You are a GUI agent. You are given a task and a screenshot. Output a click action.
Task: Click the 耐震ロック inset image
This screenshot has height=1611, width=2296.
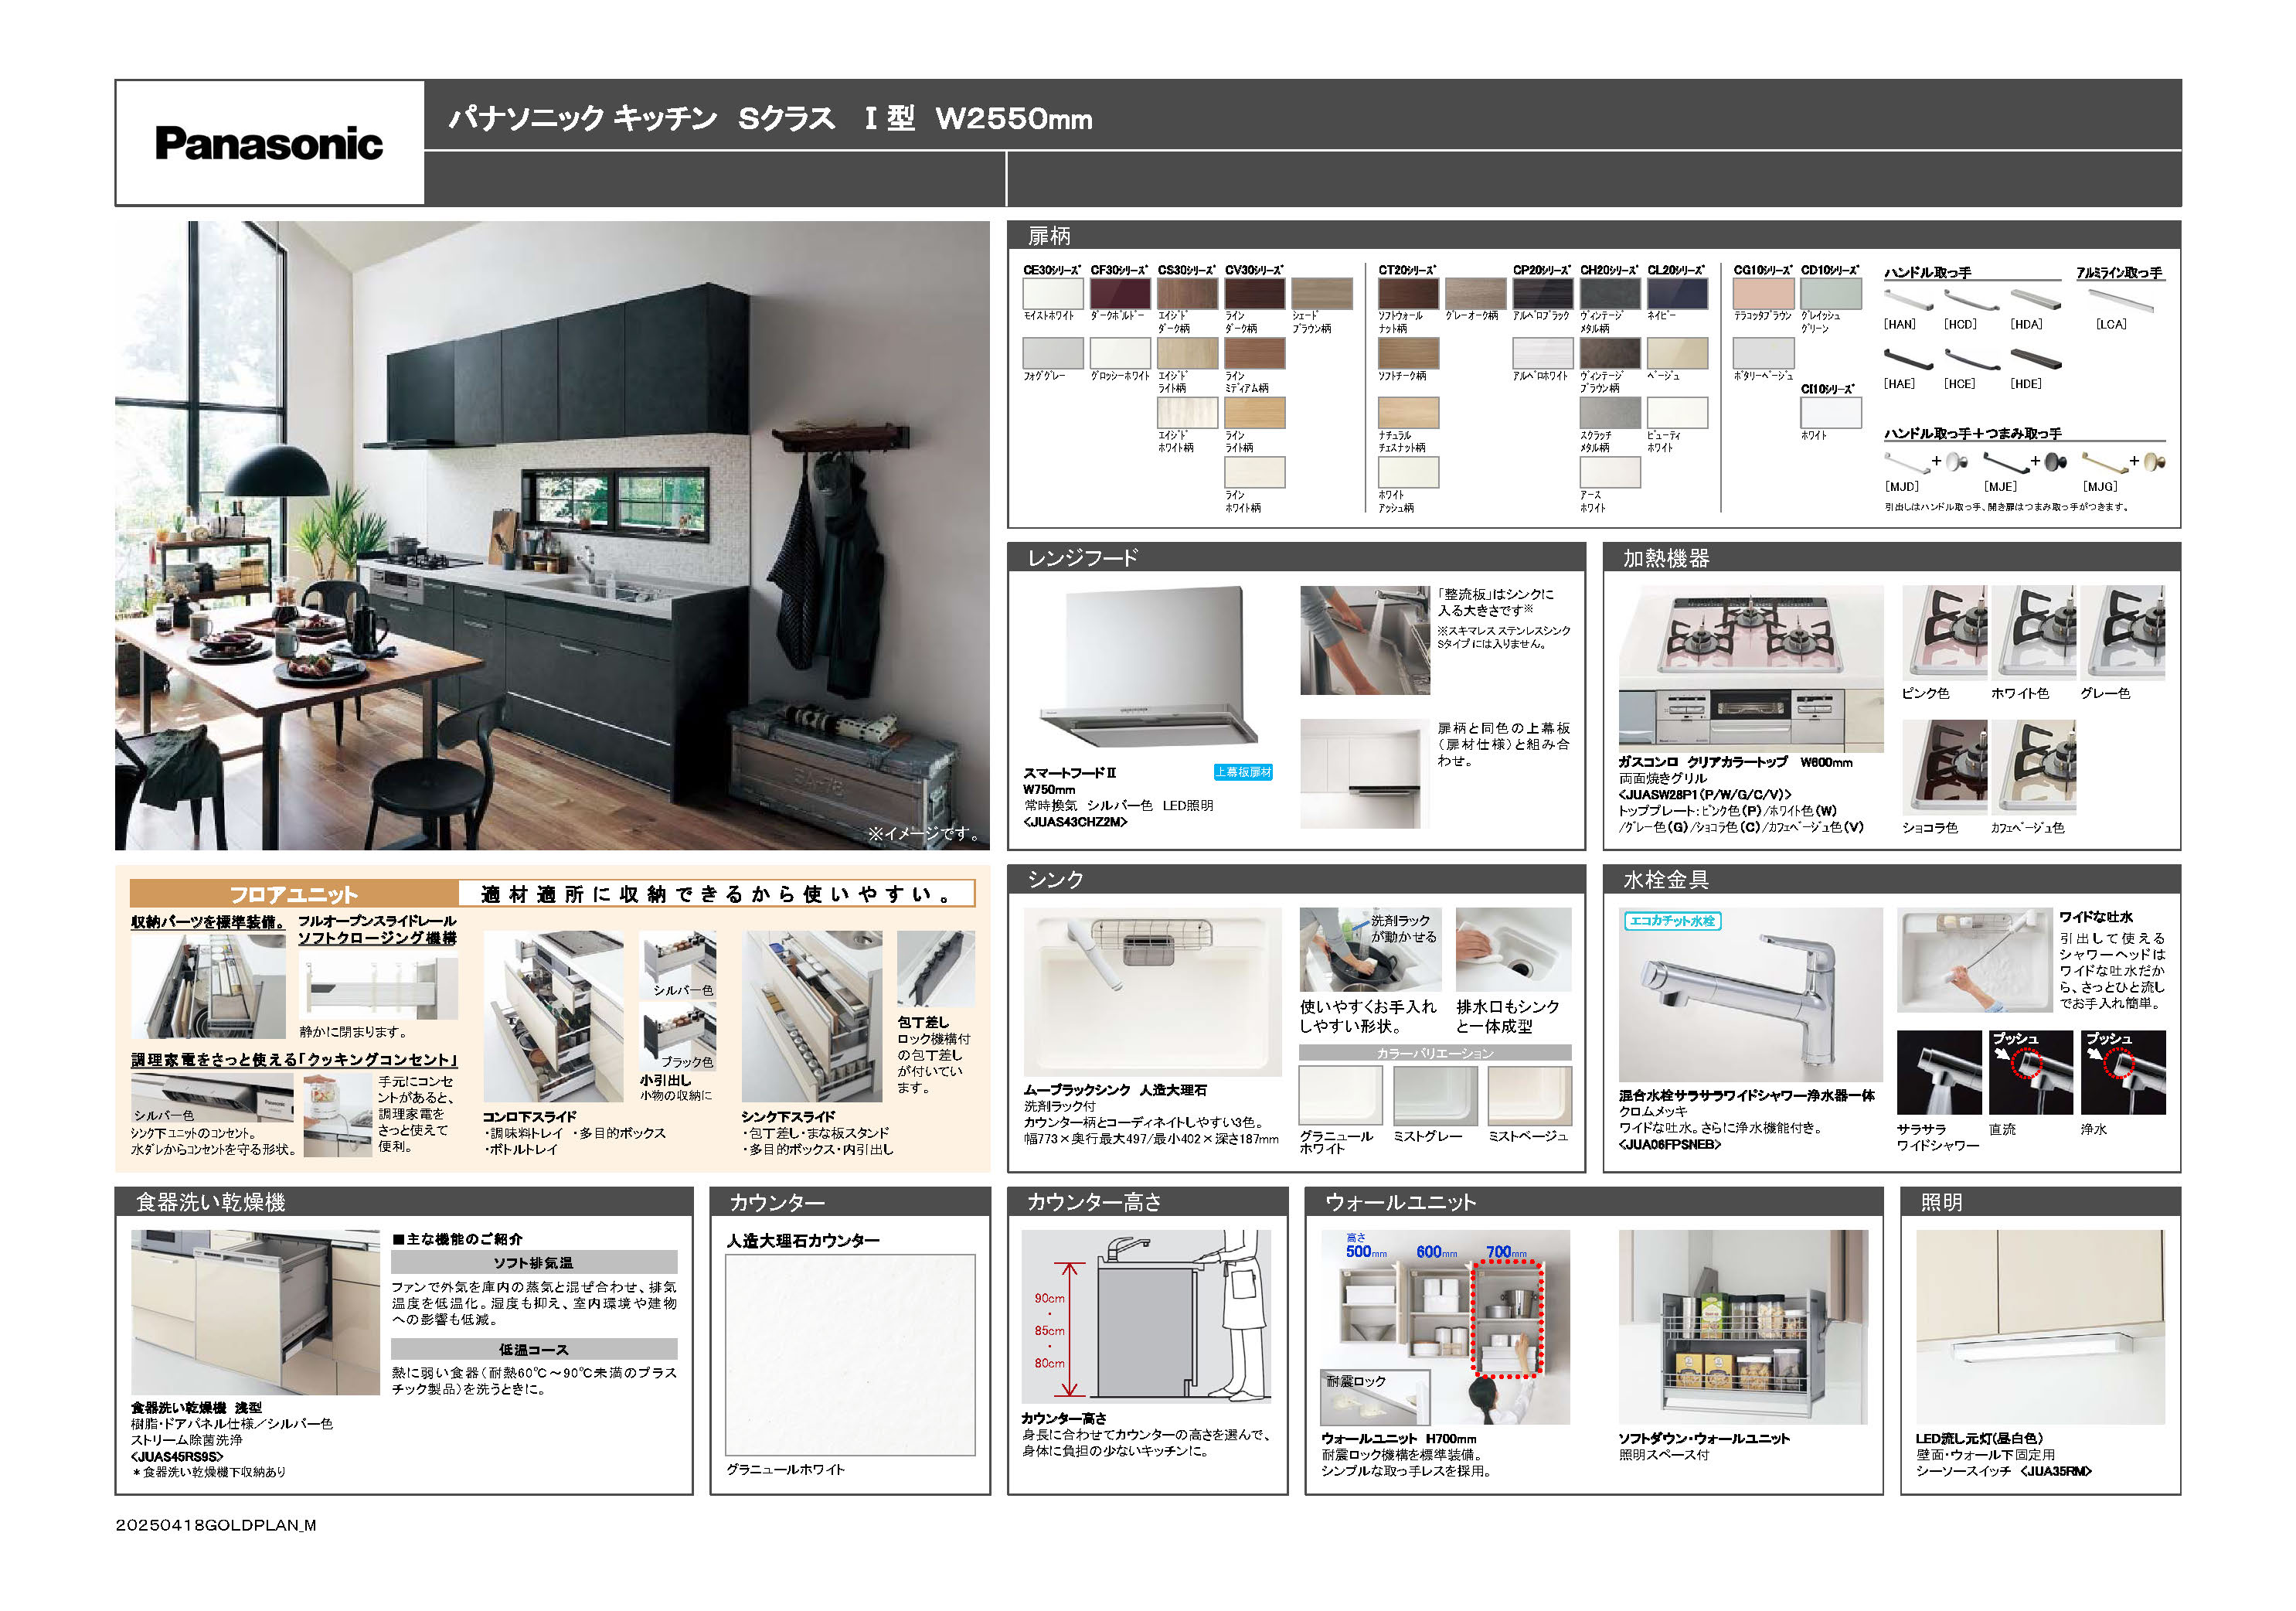[x=1375, y=1397]
